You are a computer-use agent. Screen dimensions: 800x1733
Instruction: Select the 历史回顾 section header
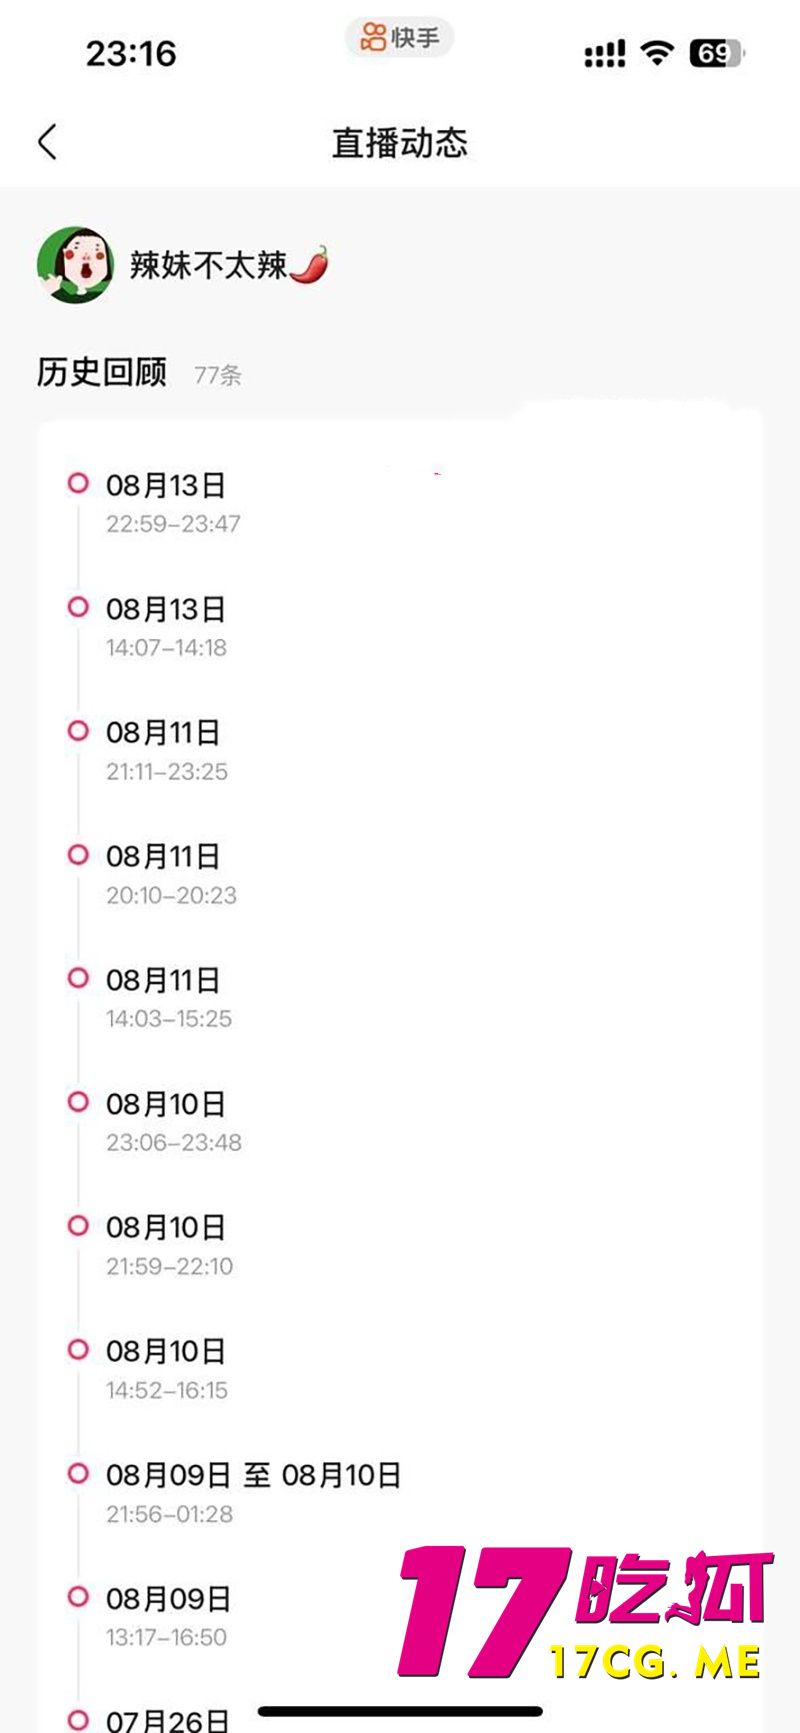point(102,372)
